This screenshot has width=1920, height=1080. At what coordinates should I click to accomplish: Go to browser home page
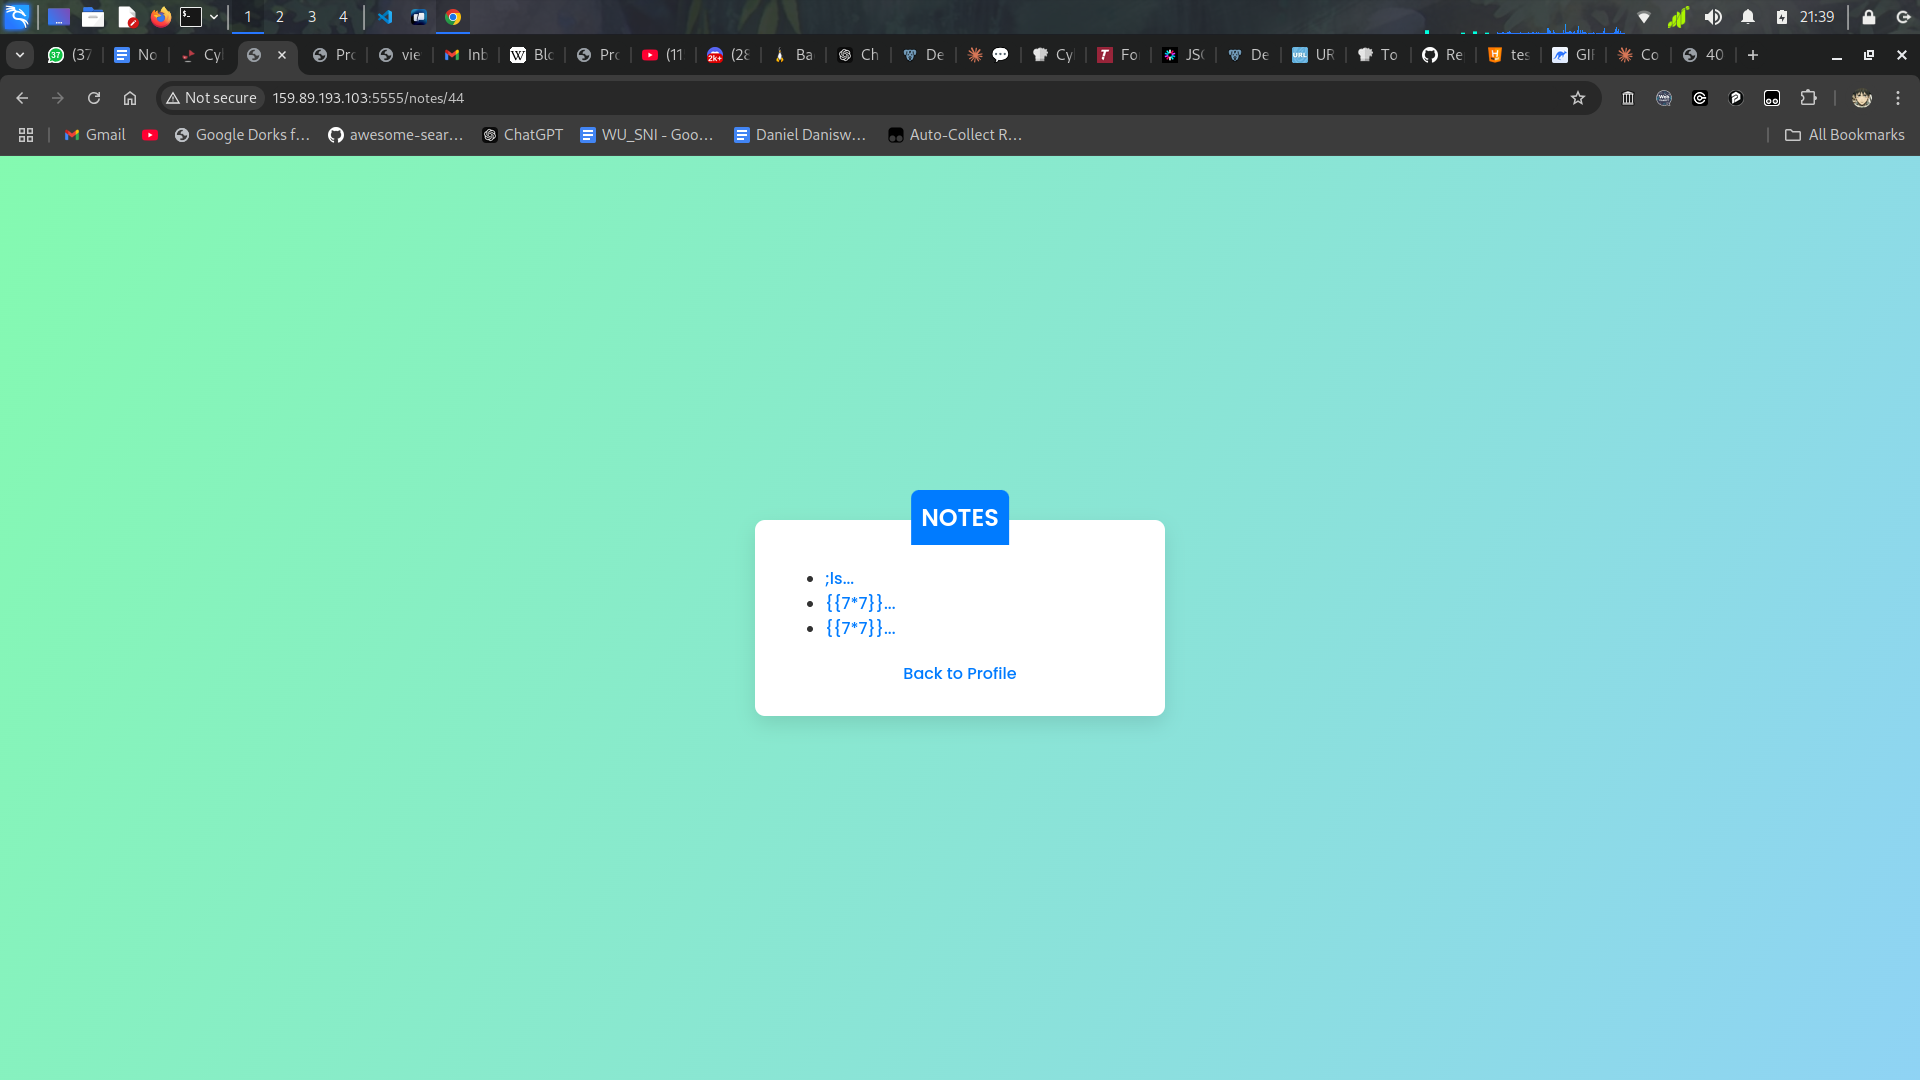click(130, 98)
